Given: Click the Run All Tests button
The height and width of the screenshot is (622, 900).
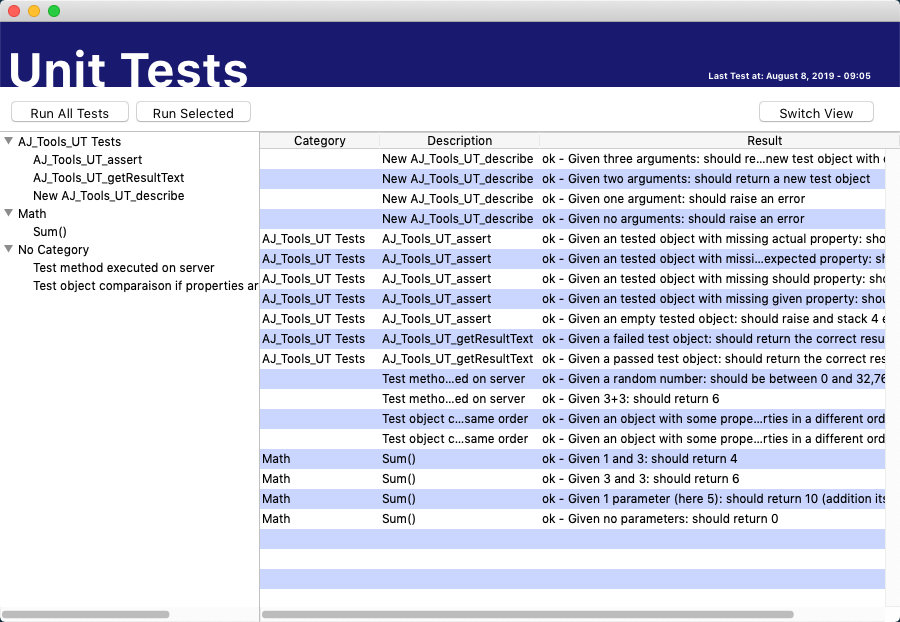Looking at the screenshot, I should pos(69,112).
